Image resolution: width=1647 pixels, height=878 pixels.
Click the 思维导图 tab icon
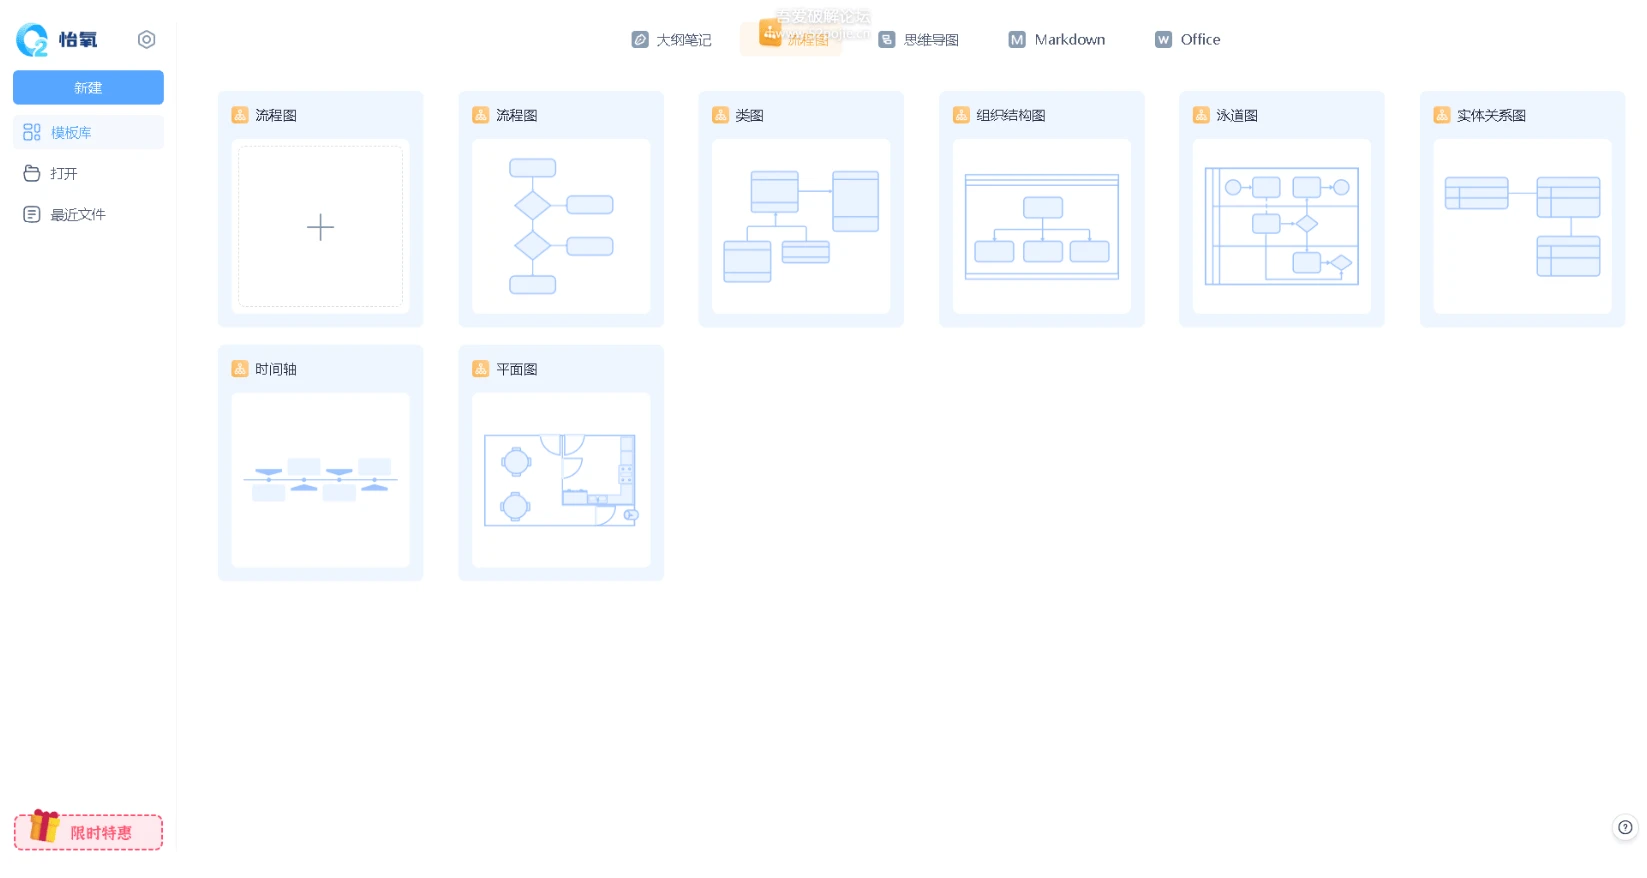[x=887, y=39]
